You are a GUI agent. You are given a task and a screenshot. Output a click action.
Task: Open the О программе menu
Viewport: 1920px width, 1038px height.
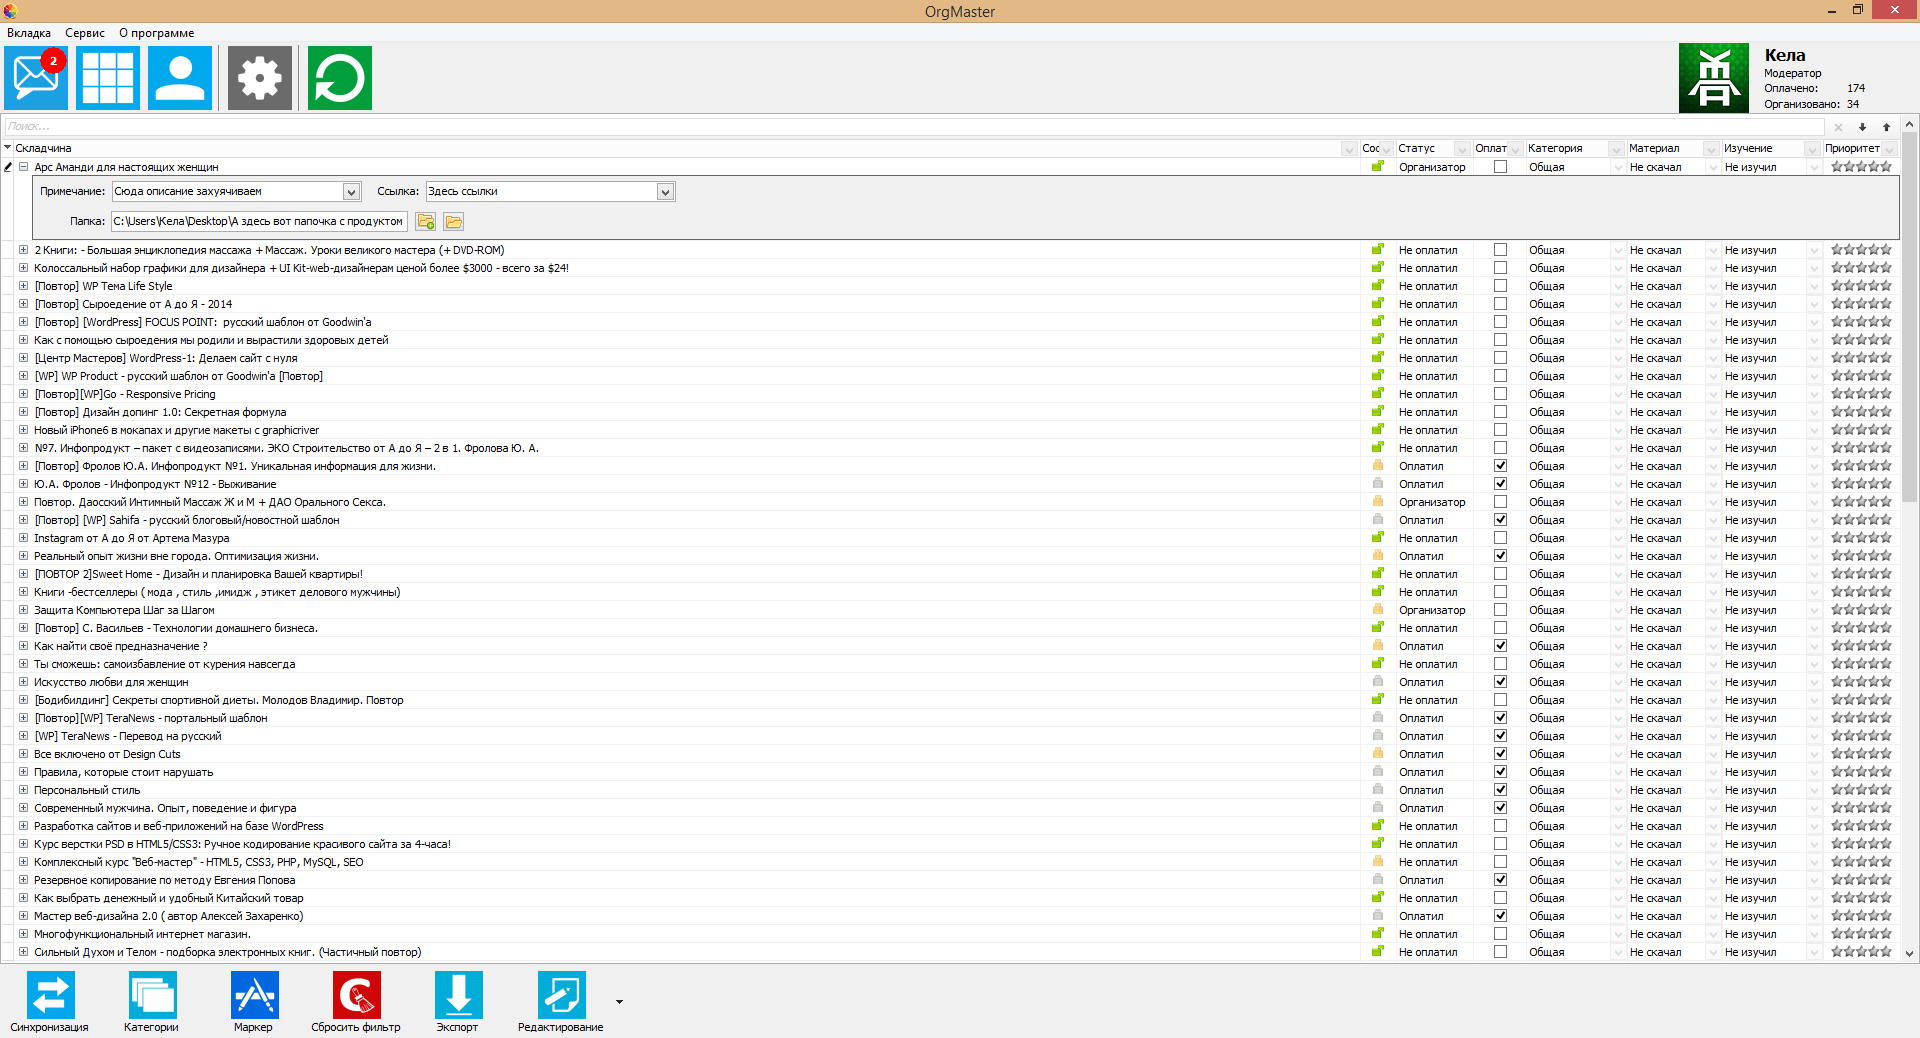coord(156,33)
